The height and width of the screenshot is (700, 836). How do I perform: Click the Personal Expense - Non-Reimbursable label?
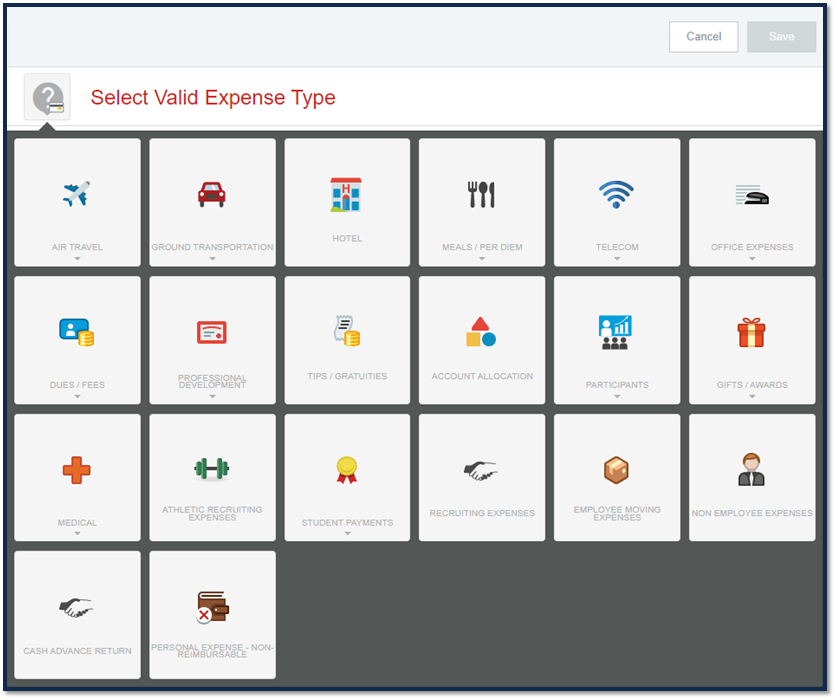212,650
